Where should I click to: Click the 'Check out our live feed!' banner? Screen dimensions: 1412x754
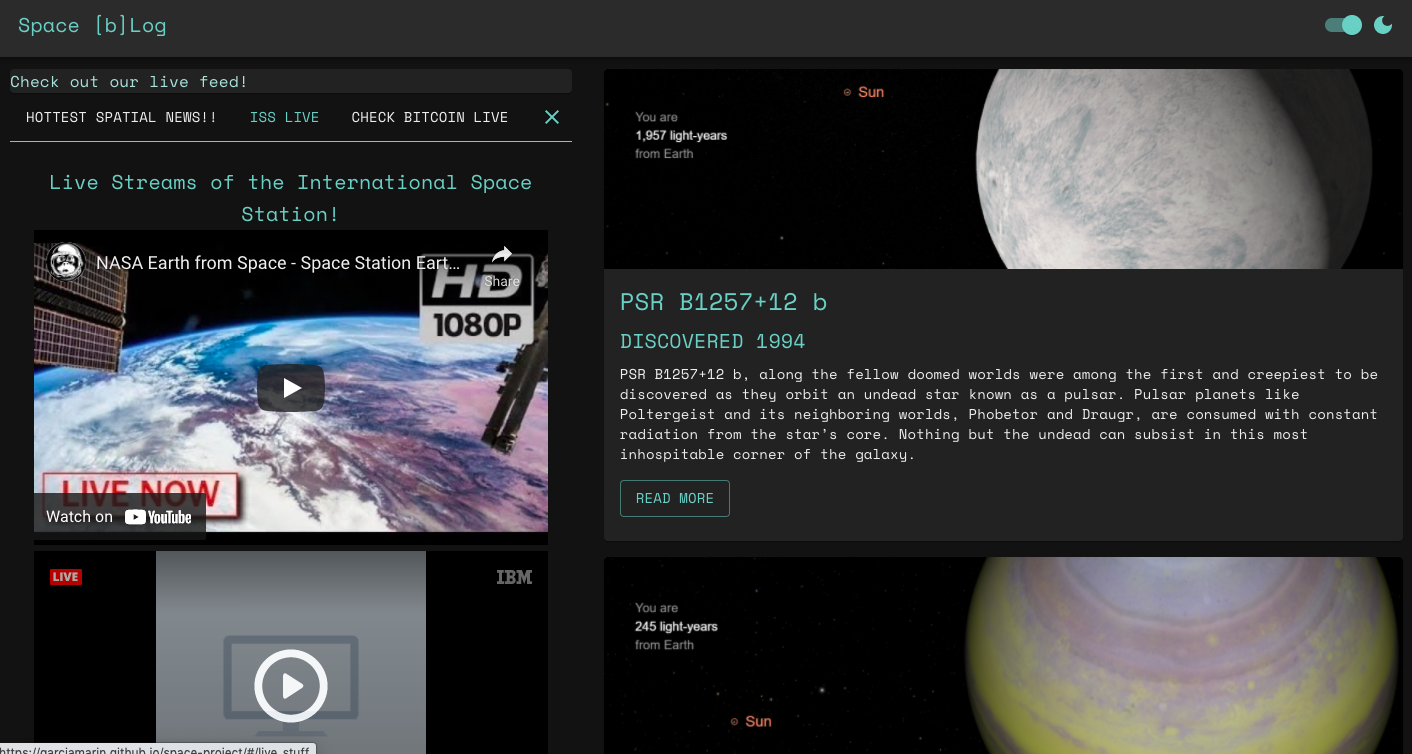pos(291,81)
